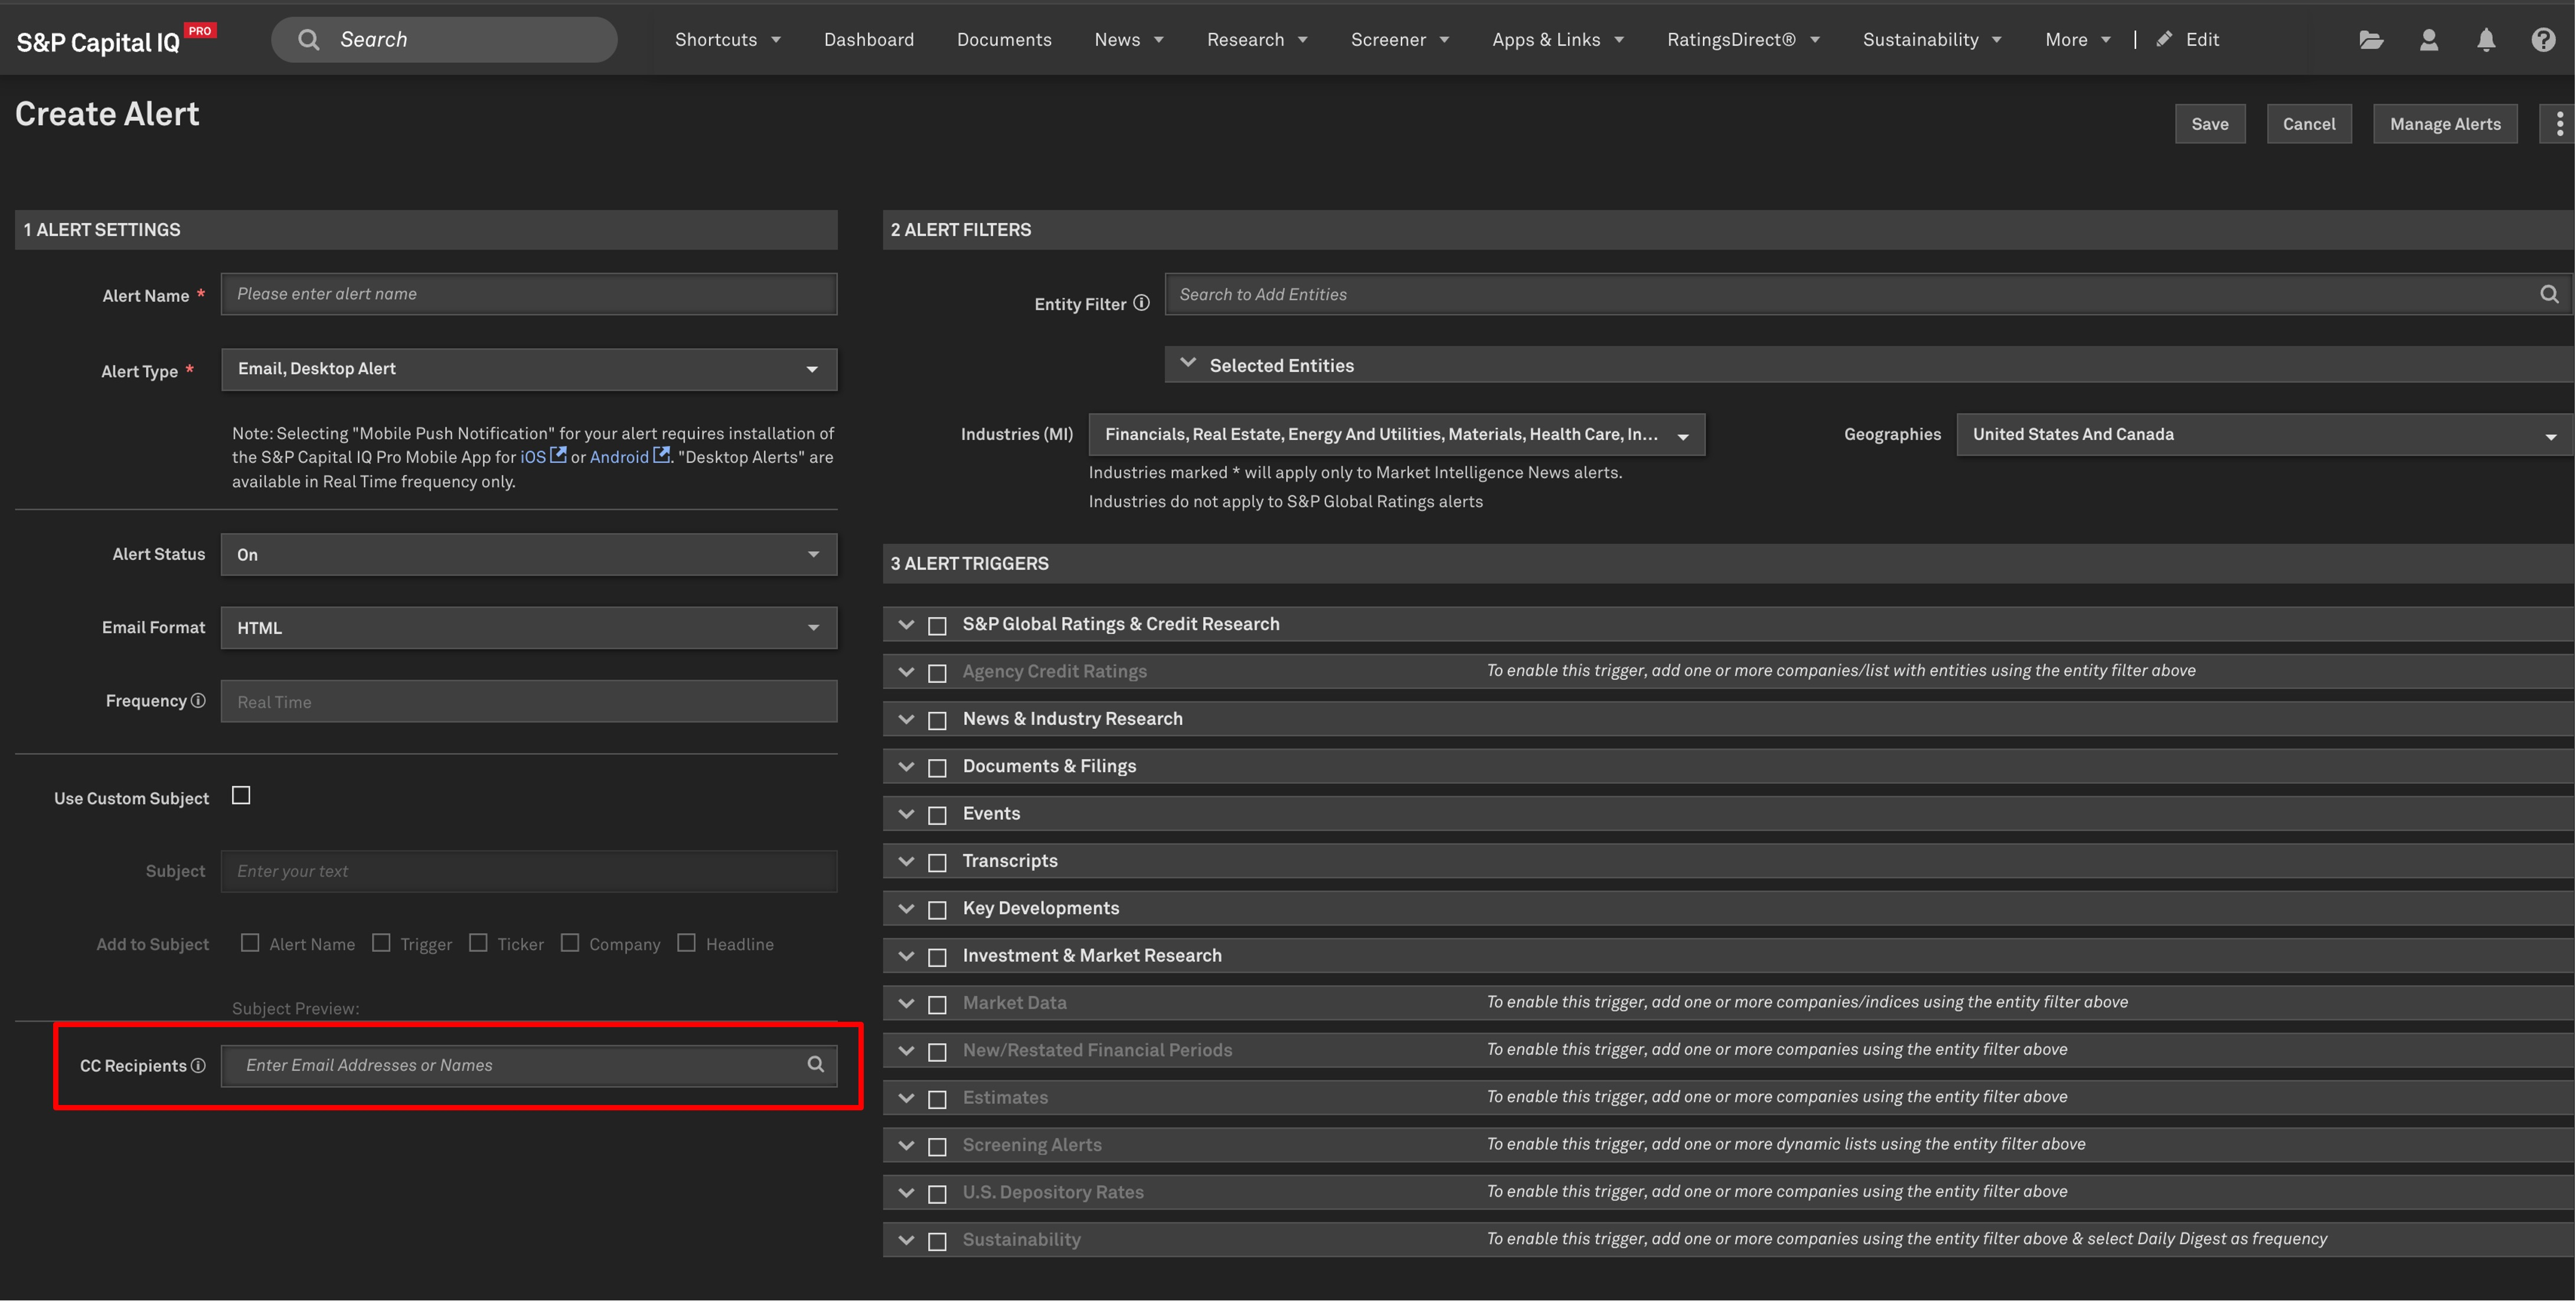Open the Shortcuts menu

click(728, 40)
